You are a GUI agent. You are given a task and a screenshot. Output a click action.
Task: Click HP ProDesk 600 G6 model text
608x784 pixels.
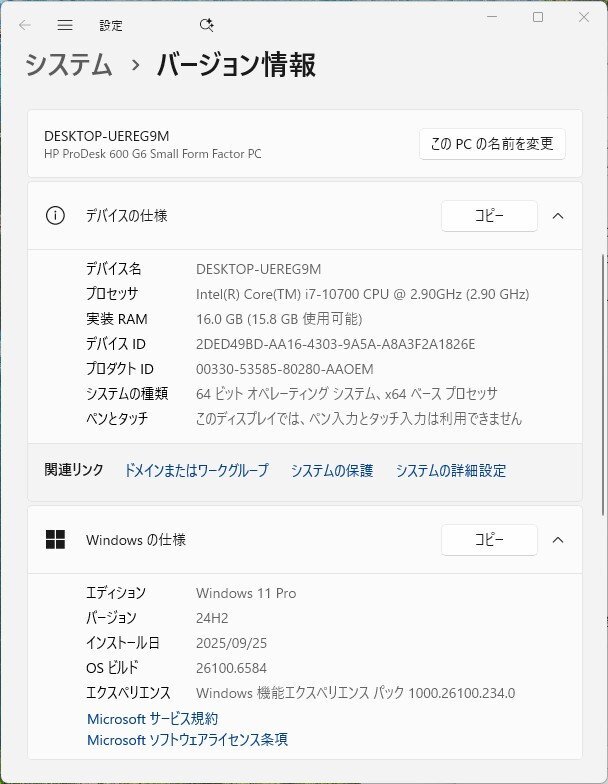[x=152, y=154]
